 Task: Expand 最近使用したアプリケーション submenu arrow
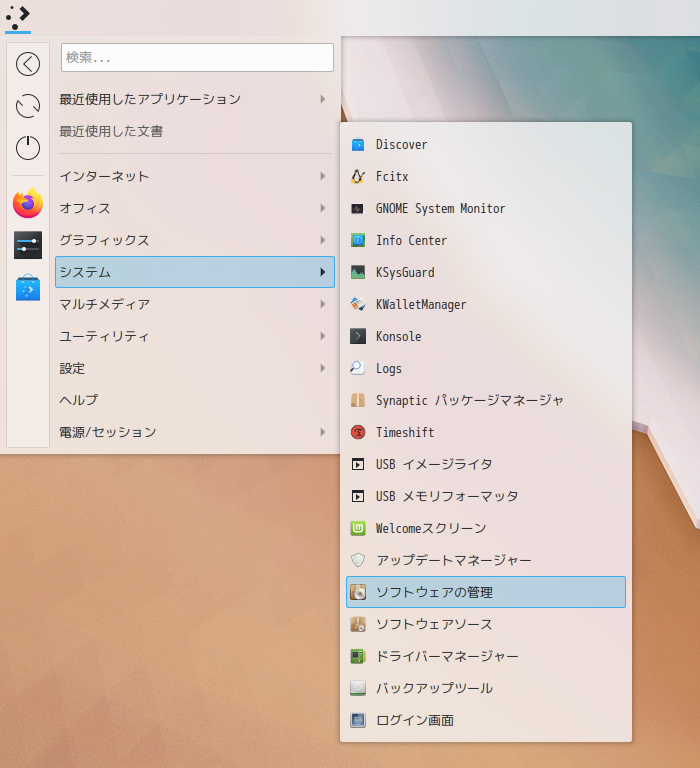coord(322,99)
